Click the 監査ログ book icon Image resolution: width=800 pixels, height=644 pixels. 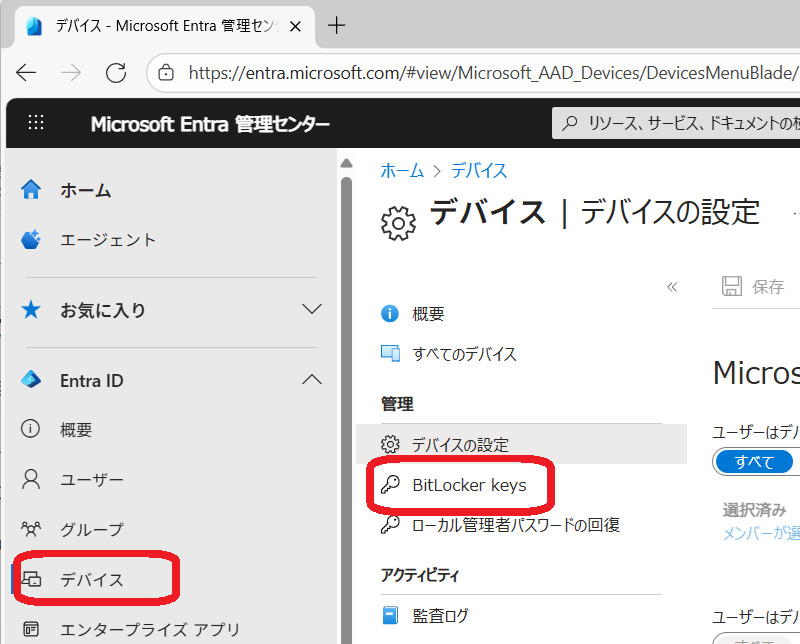pos(390,615)
